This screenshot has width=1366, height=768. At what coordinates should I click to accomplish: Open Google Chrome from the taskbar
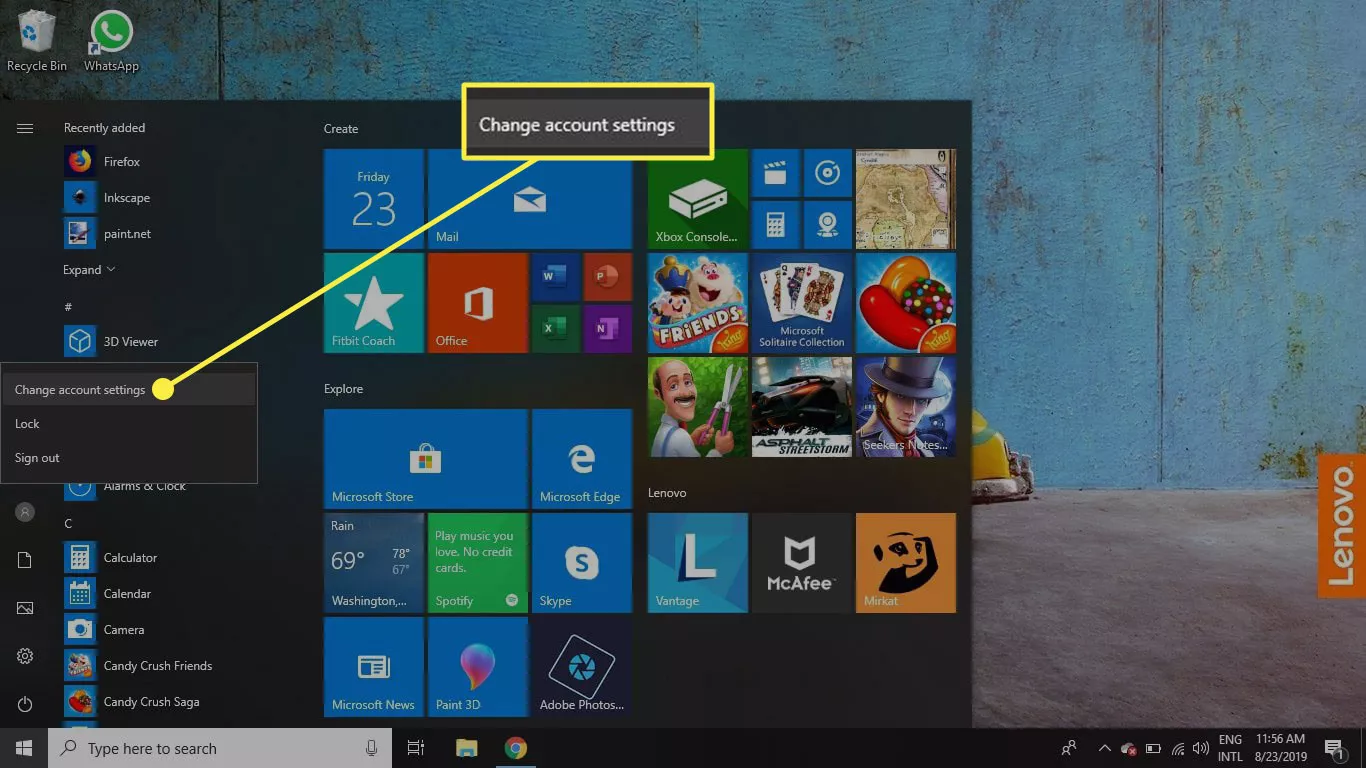pos(516,748)
